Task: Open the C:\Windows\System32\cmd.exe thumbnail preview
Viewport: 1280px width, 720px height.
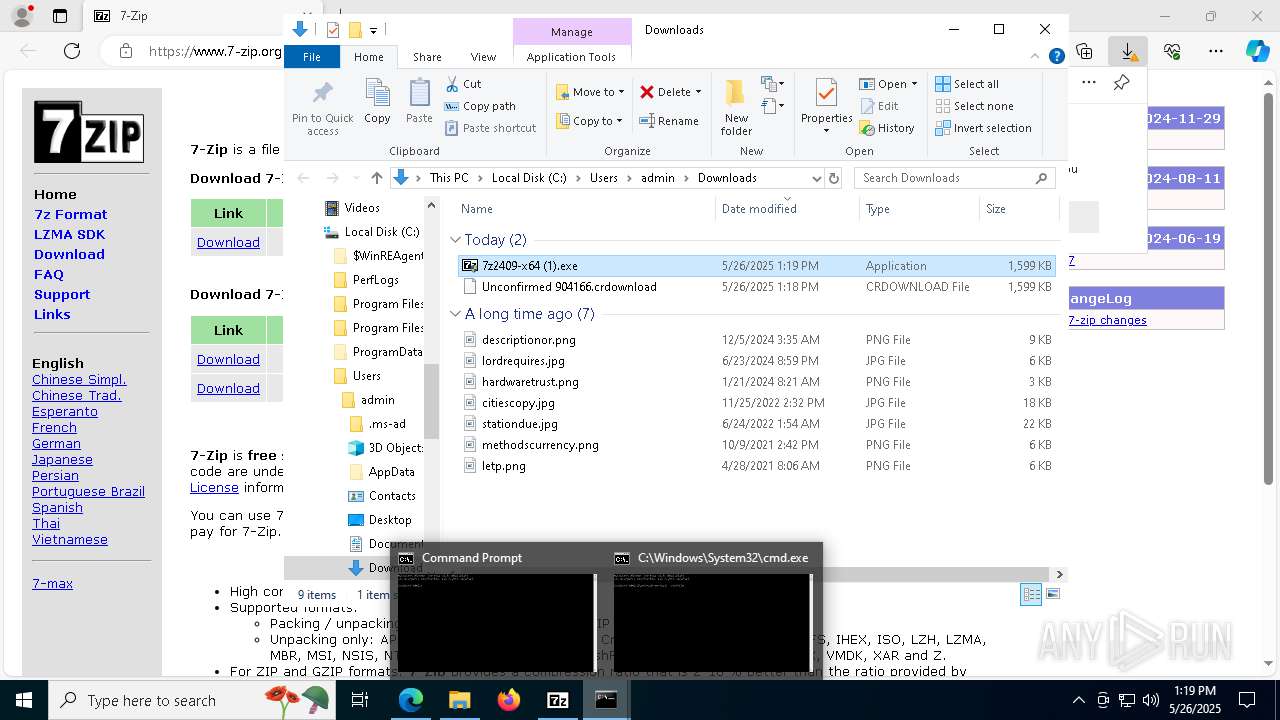Action: [x=713, y=611]
